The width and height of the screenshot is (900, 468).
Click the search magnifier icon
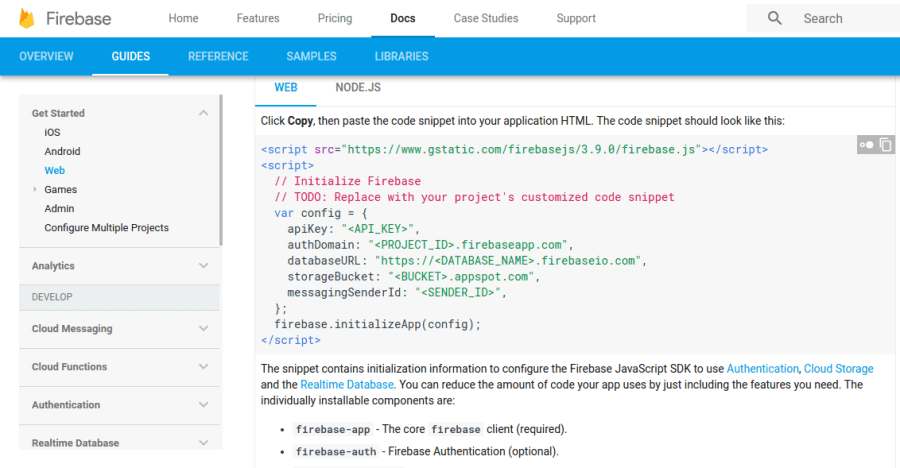point(774,18)
